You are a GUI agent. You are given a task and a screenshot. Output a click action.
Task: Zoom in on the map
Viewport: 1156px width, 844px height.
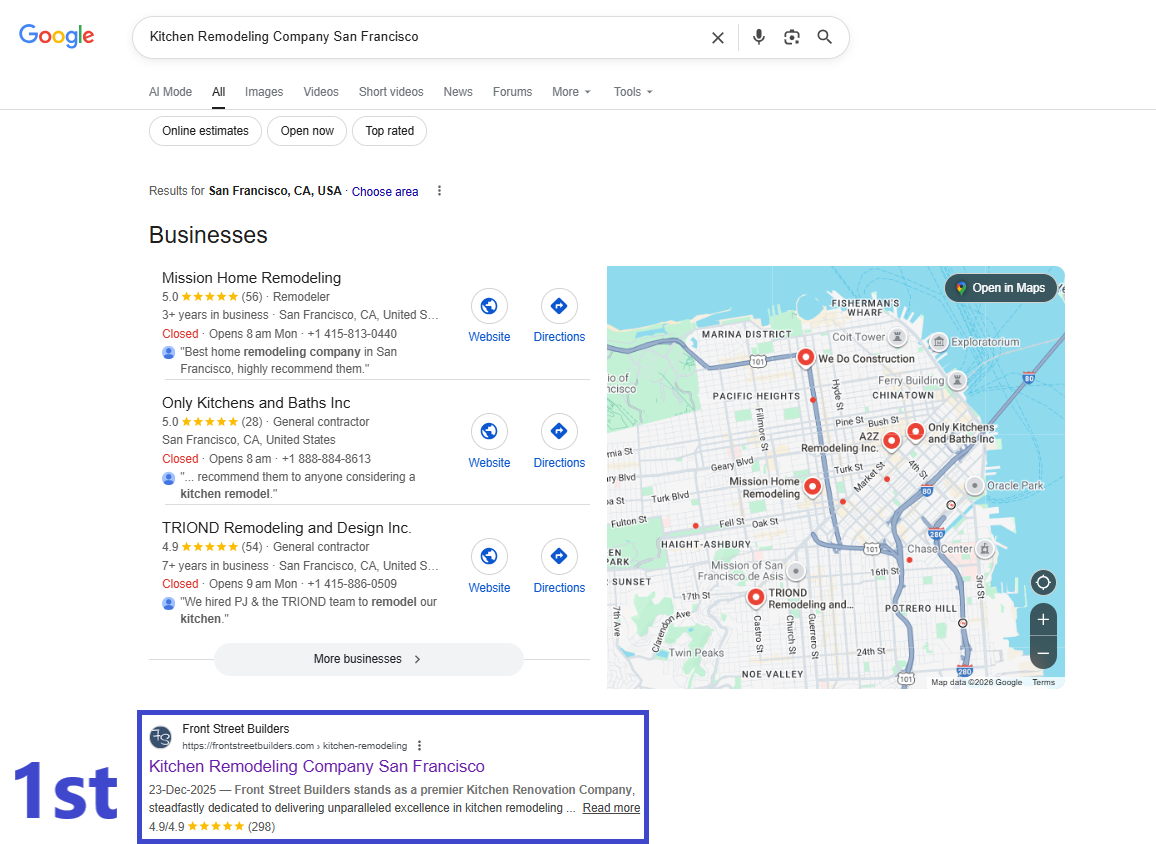tap(1043, 620)
